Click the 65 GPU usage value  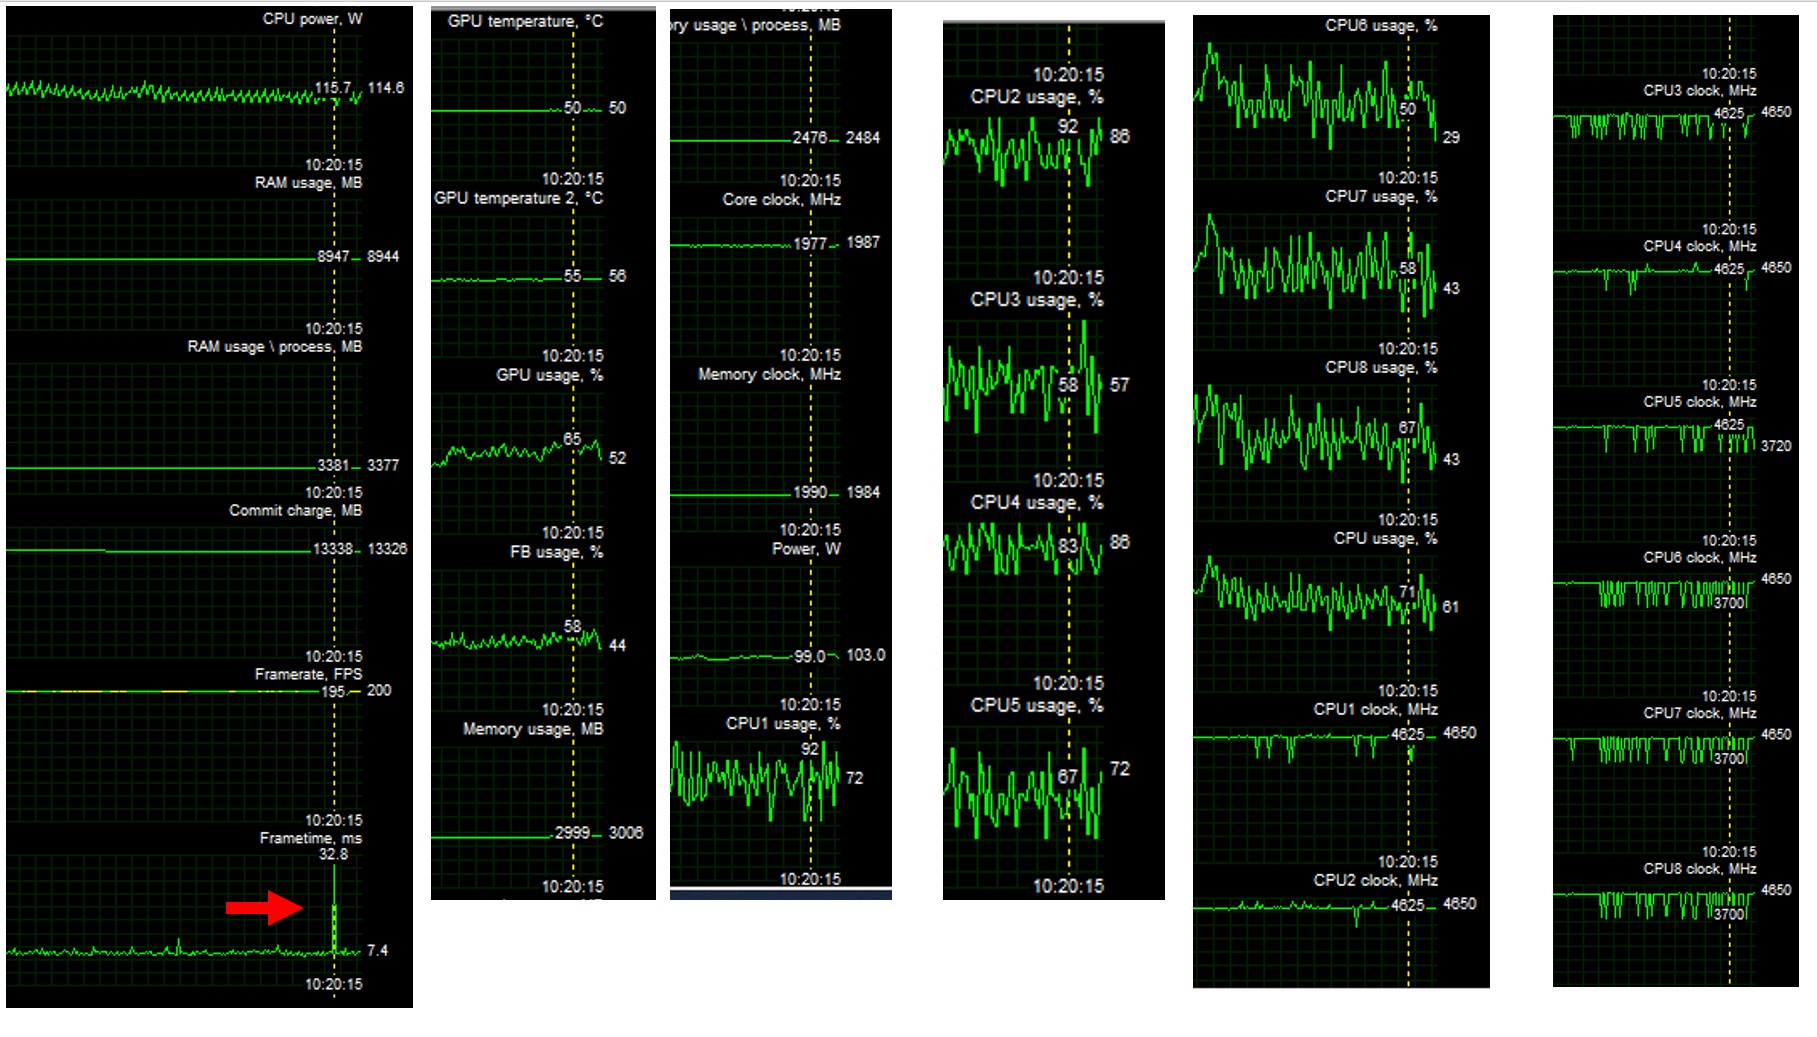click(572, 439)
